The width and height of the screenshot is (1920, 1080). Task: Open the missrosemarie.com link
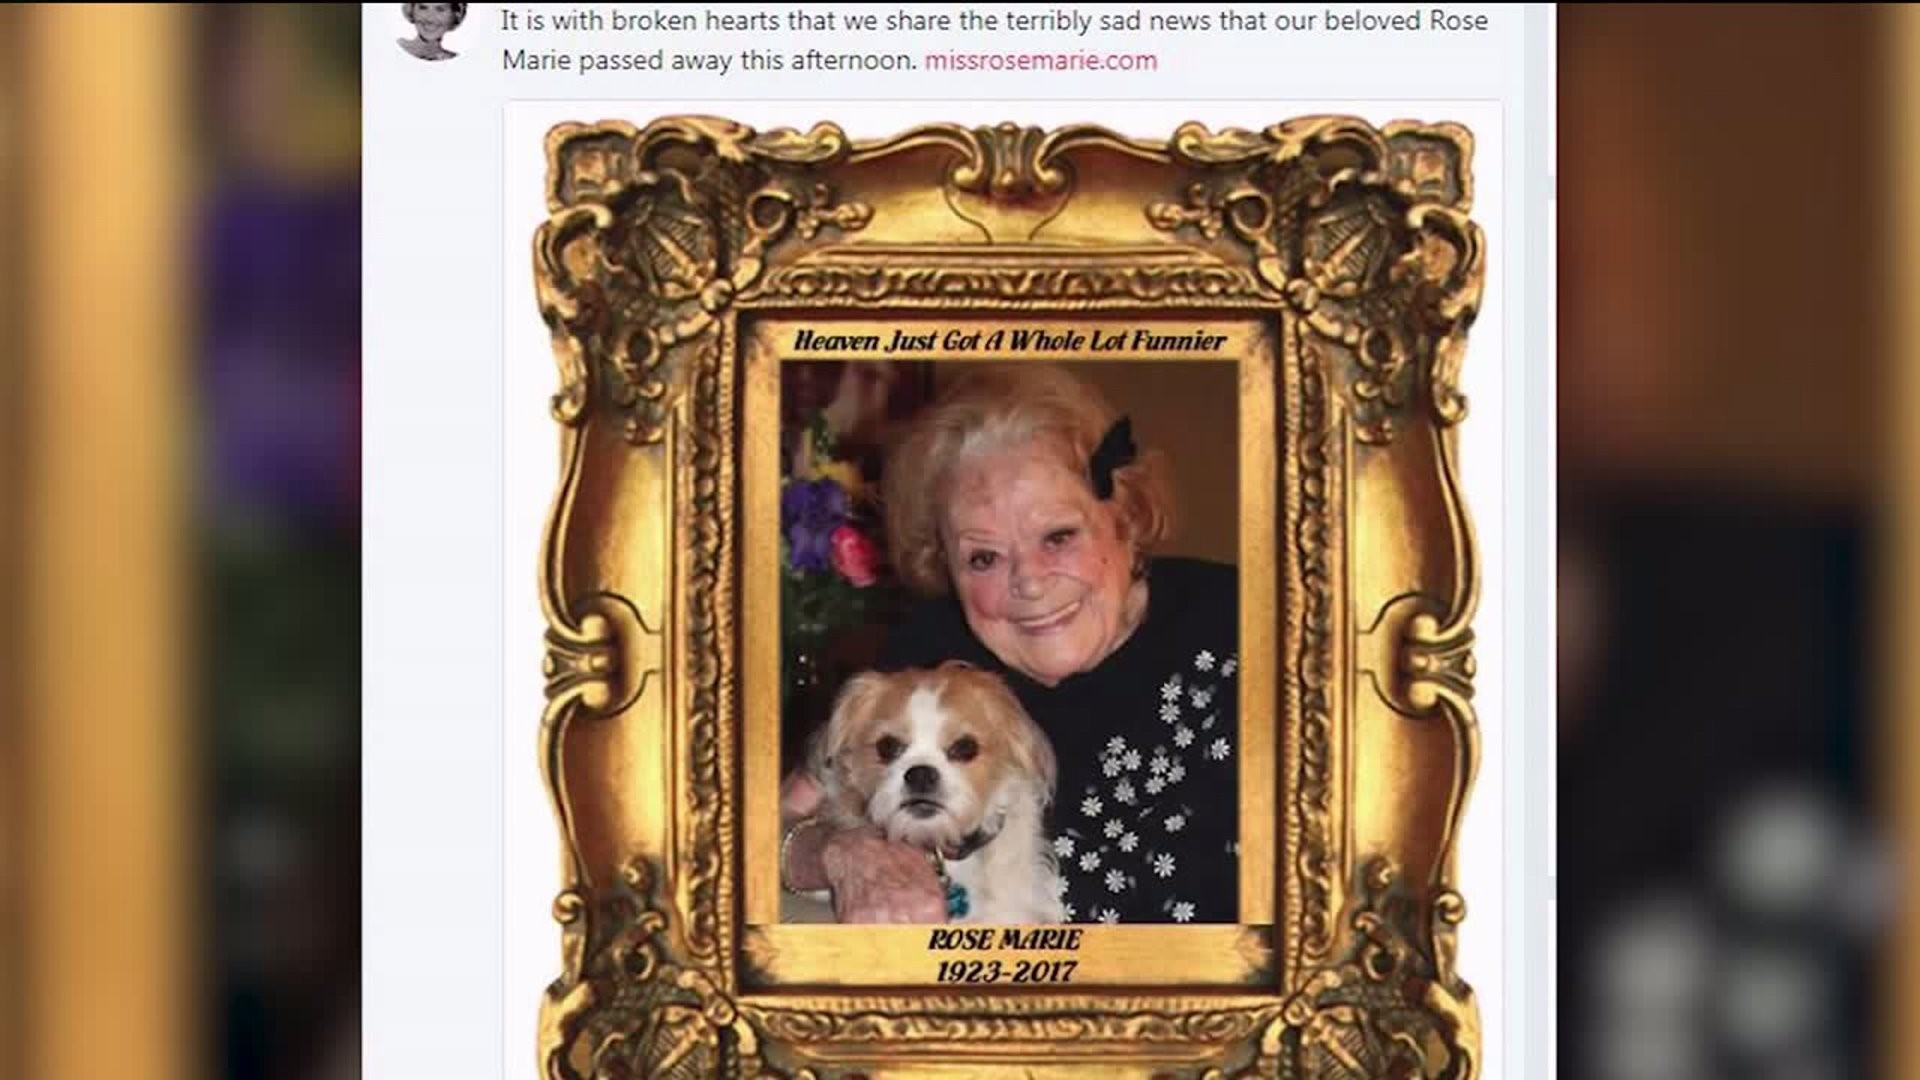pyautogui.click(x=1040, y=61)
